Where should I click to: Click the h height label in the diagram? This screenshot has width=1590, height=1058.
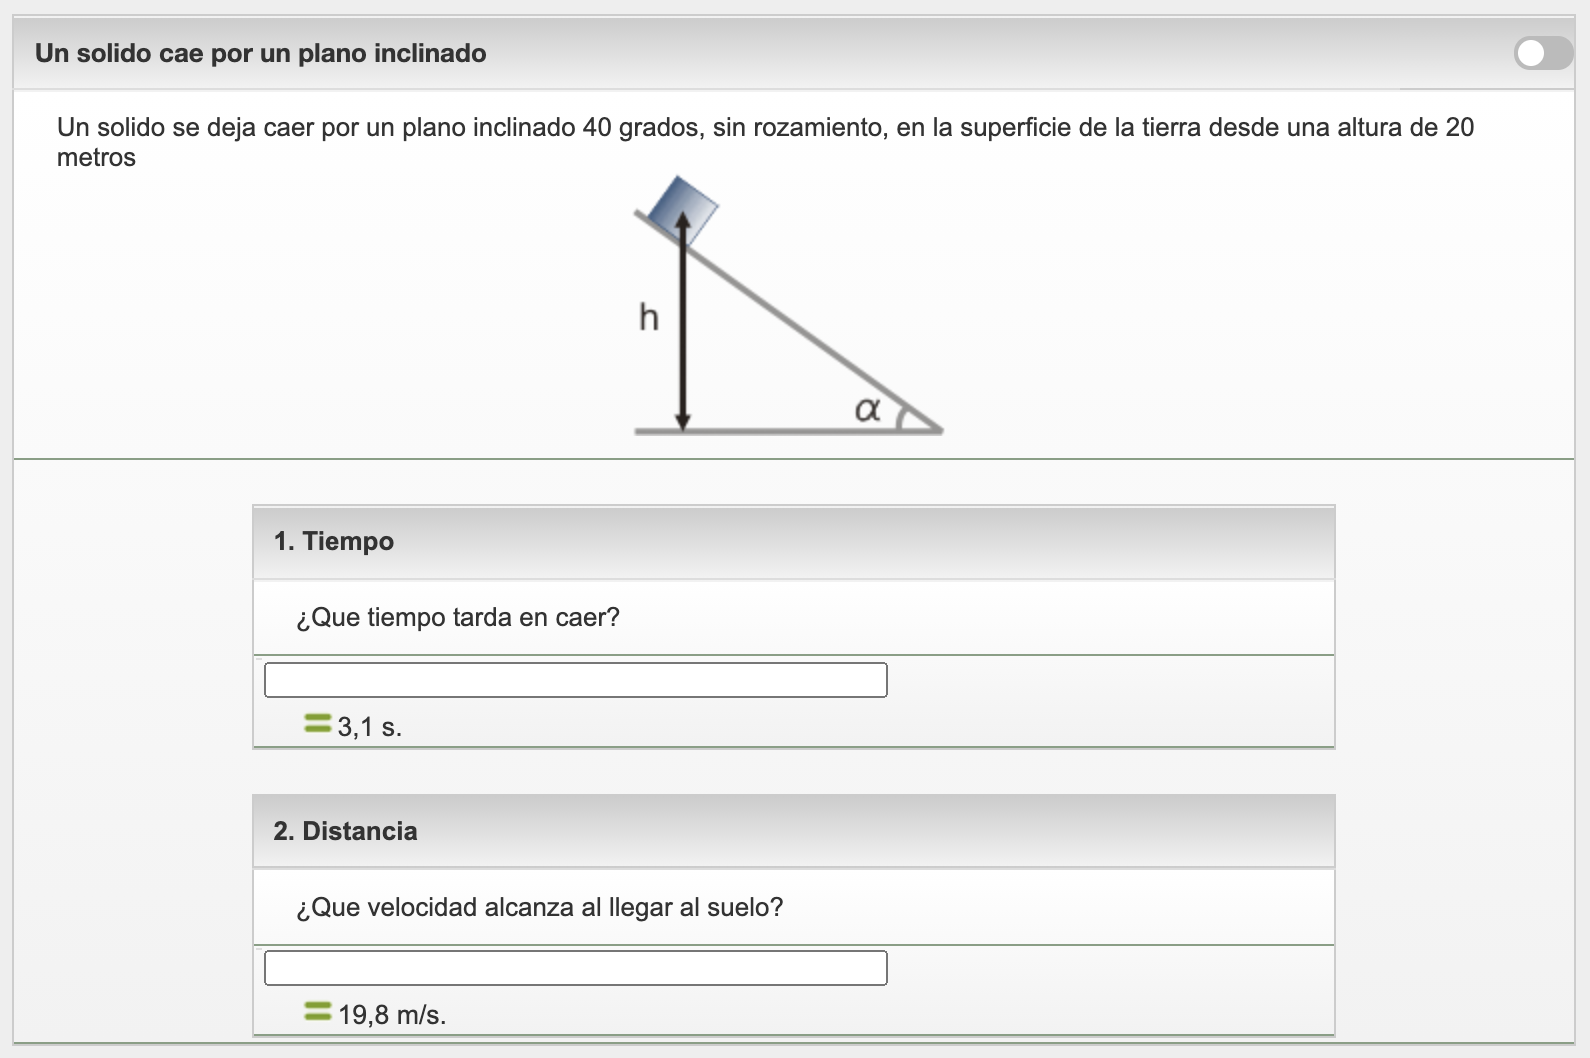pyautogui.click(x=649, y=318)
